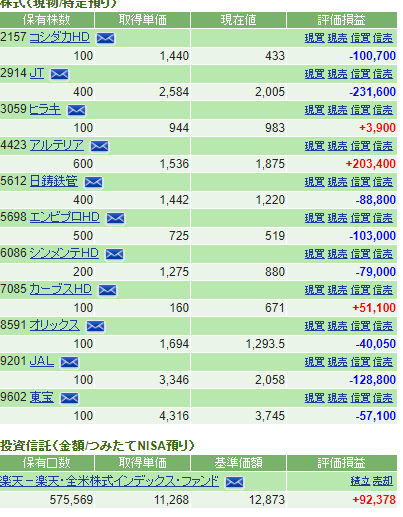Viewport: 403px width, 517px height.
Task: Click 信売 in the 東宝 row
Action: click(383, 398)
